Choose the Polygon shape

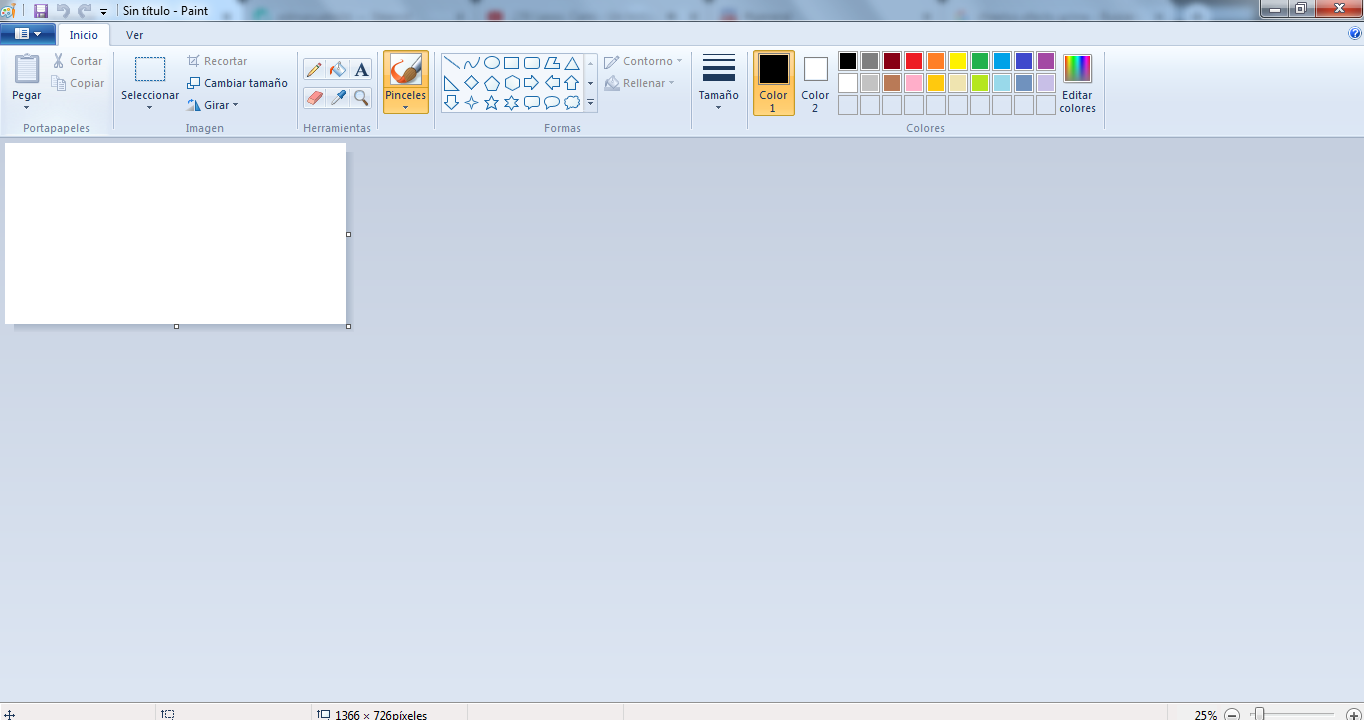(x=552, y=63)
